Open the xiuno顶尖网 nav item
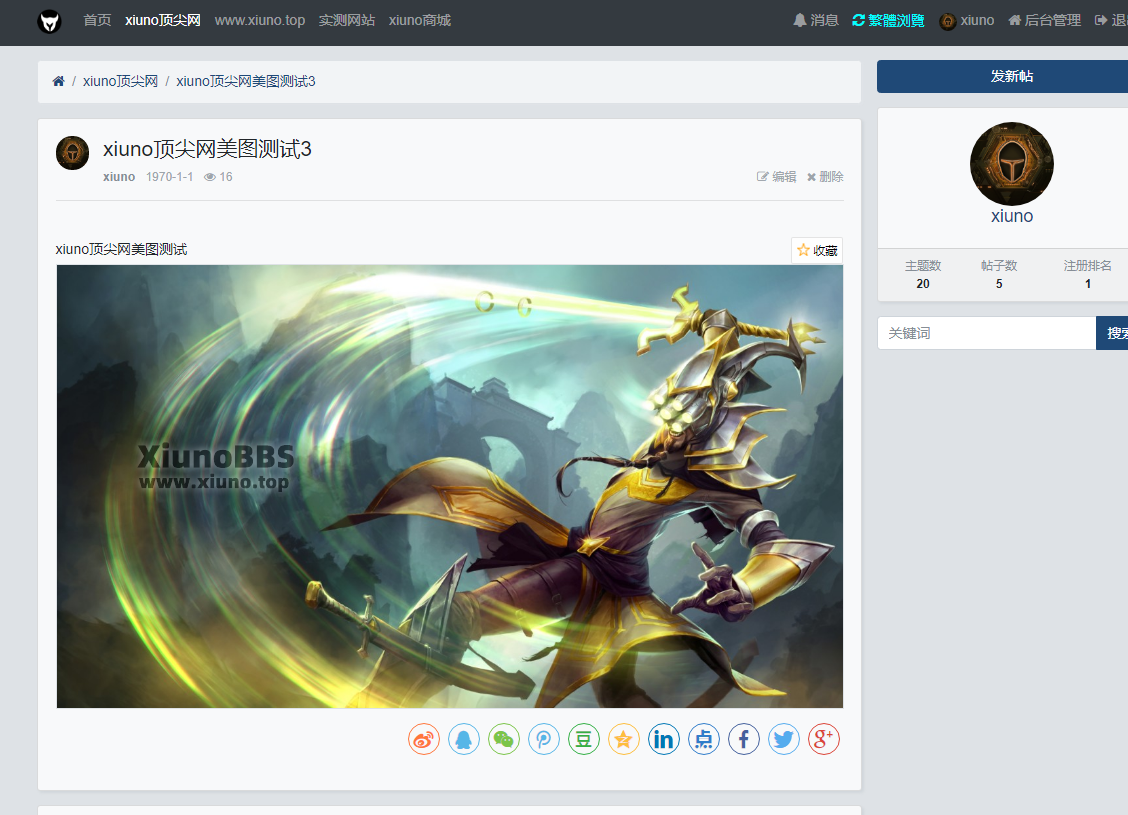Image resolution: width=1128 pixels, height=815 pixels. pyautogui.click(x=163, y=20)
